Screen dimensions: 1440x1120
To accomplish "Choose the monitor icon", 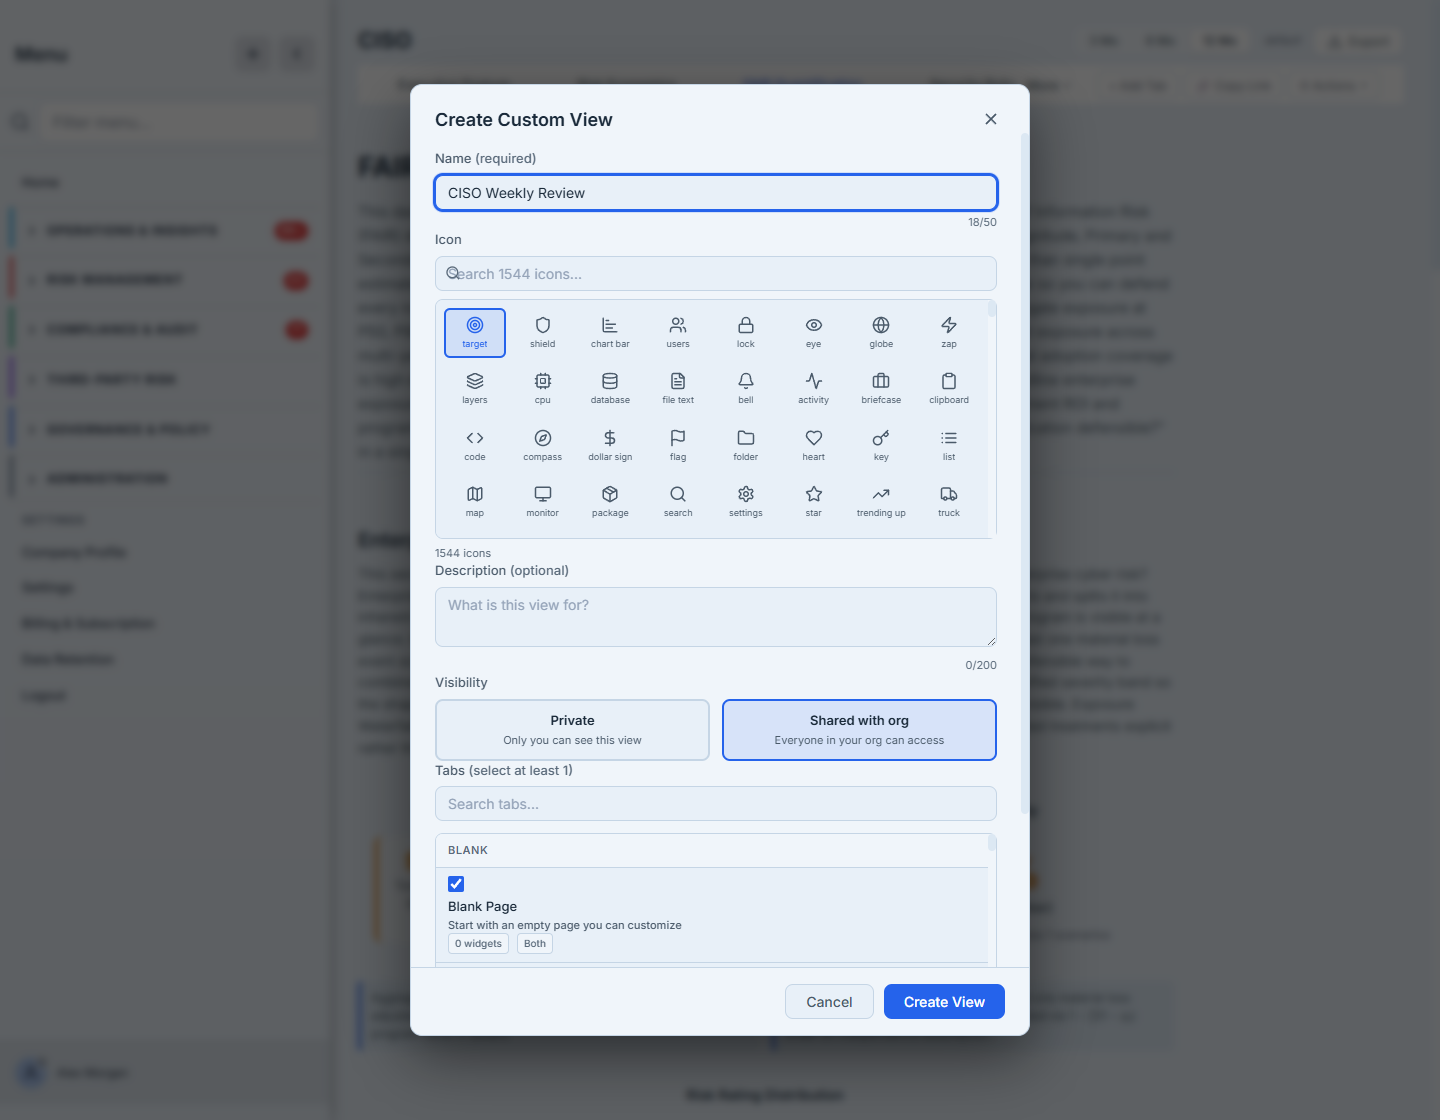I will tap(543, 502).
